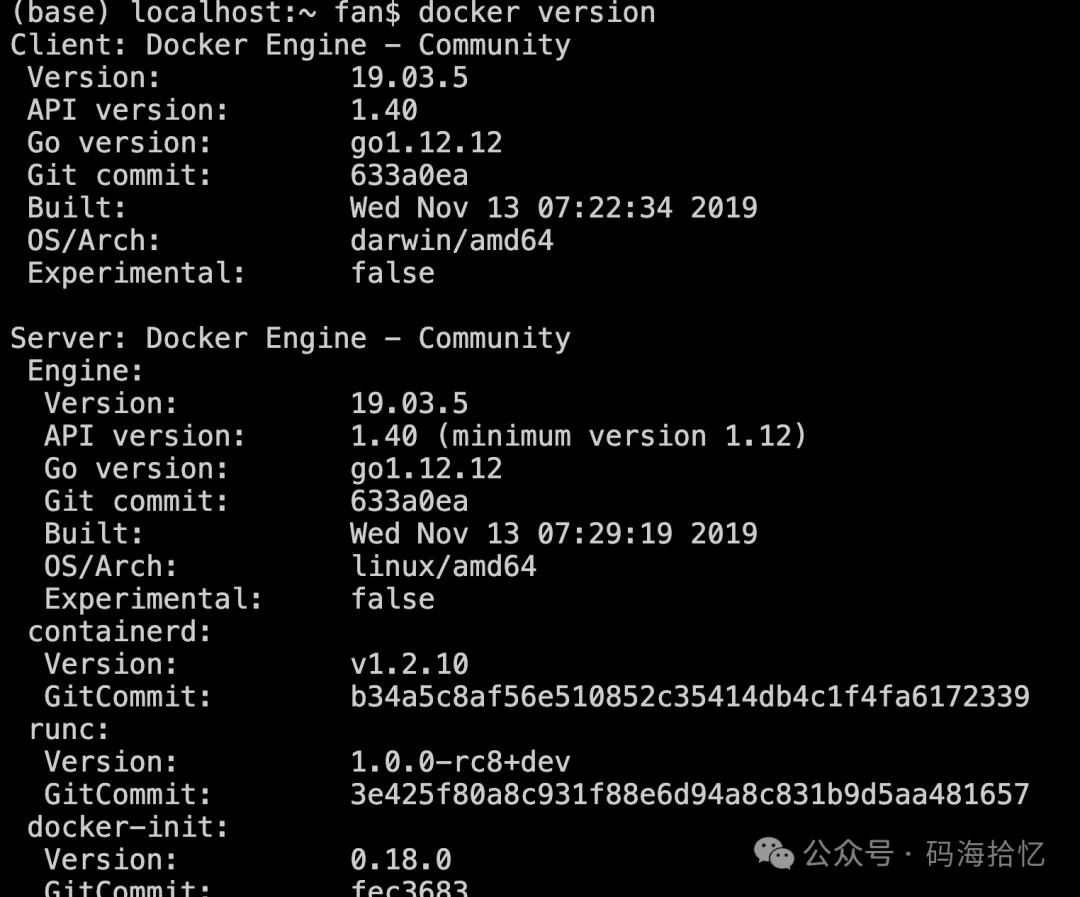Viewport: 1080px width, 897px height.
Task: Click the Client Go version go1.12.12
Action: (x=426, y=143)
